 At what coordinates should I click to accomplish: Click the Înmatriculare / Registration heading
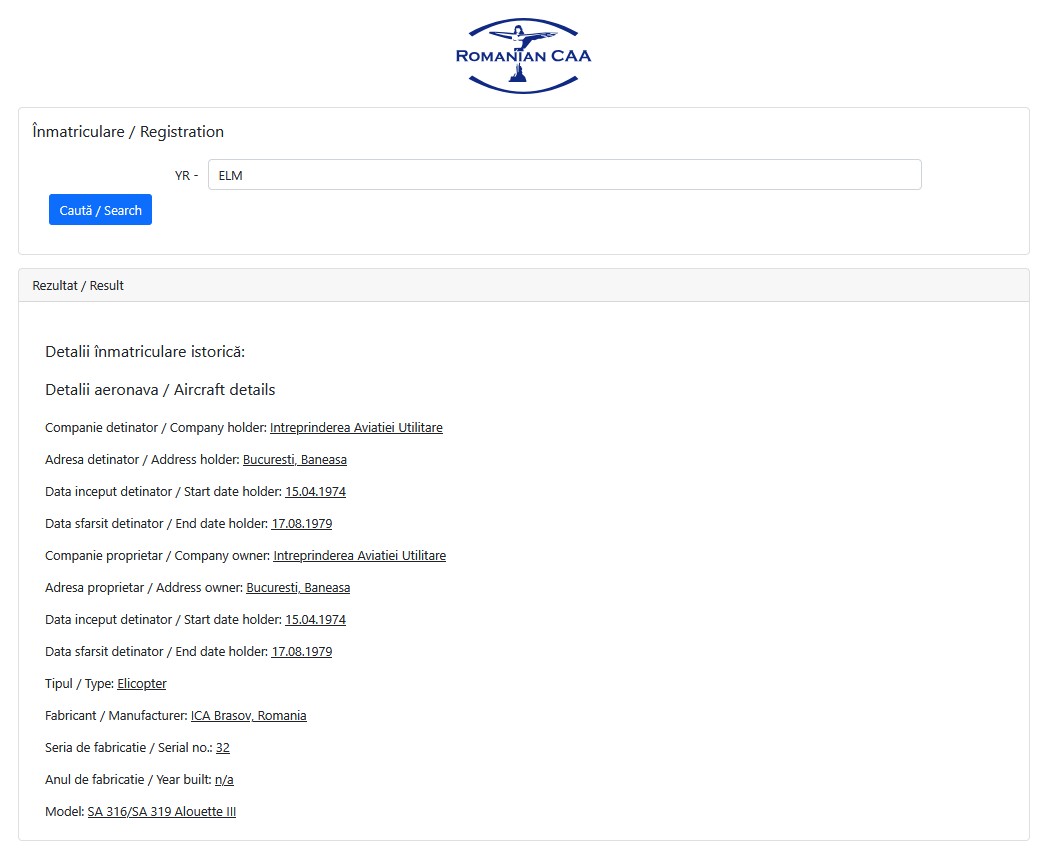pyautogui.click(x=128, y=132)
